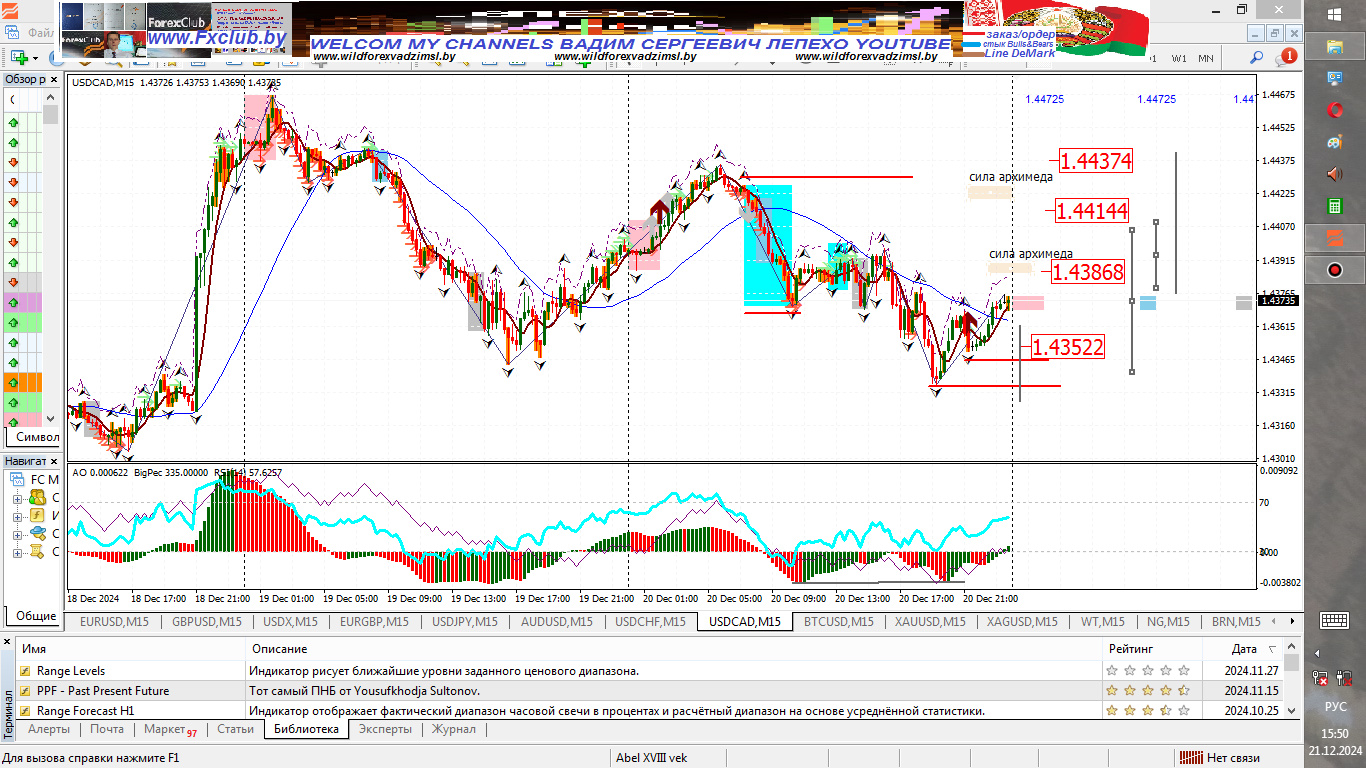
Task: Close the Market Watch panel
Action: point(55,79)
